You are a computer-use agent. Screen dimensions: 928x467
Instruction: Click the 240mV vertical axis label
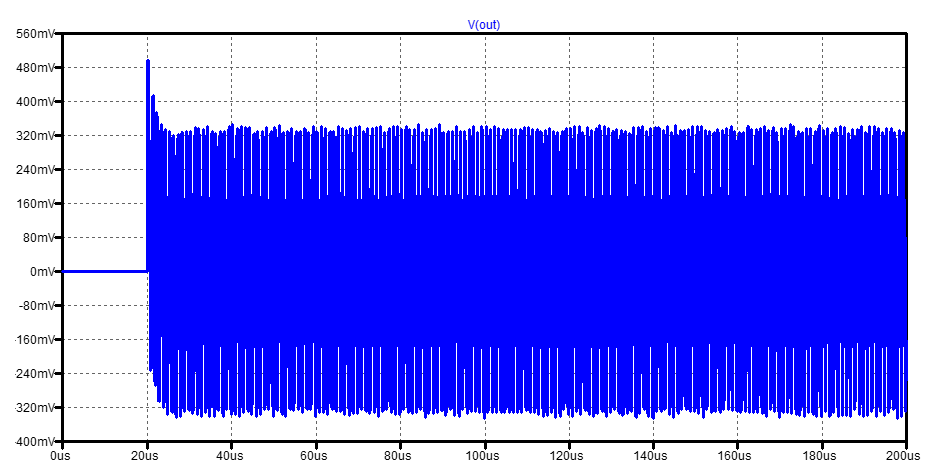(36, 170)
